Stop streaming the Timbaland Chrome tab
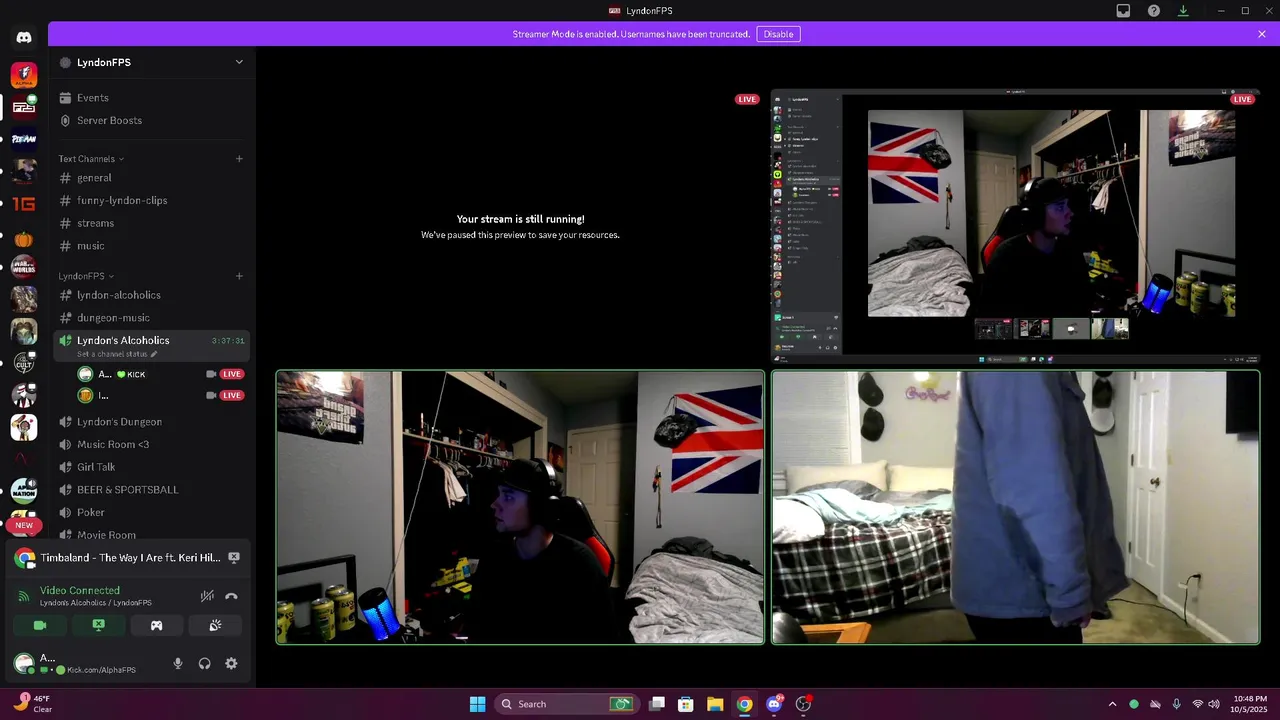The height and width of the screenshot is (720, 1280). pos(234,558)
